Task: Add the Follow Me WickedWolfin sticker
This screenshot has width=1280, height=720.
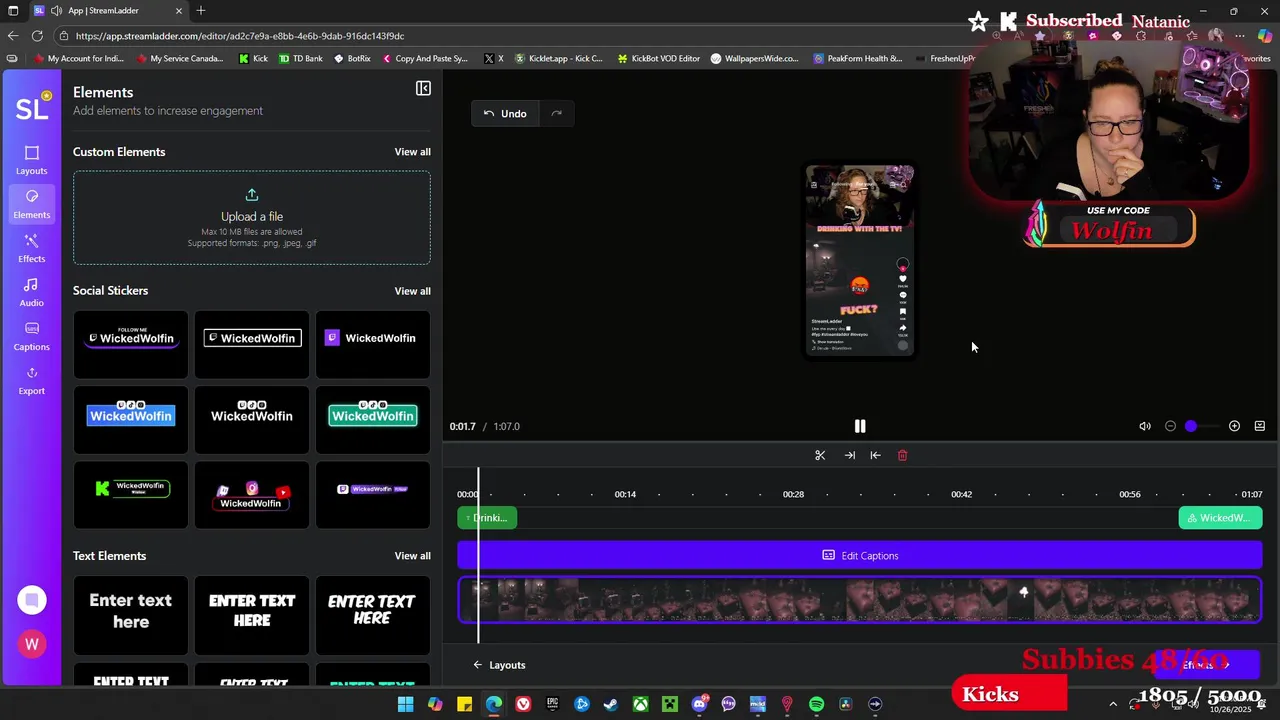Action: pyautogui.click(x=131, y=343)
